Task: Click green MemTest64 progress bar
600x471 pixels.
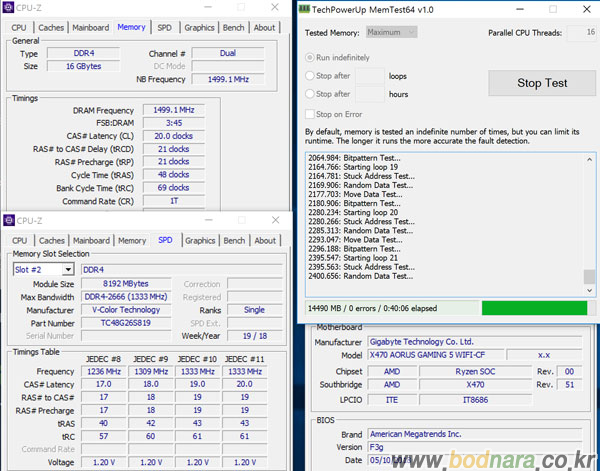Action: (534, 308)
